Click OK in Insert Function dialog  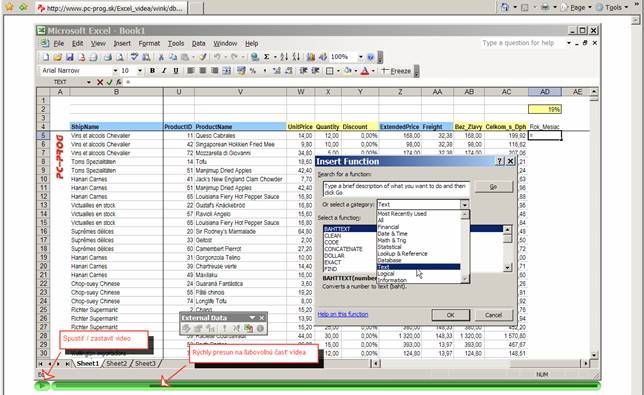tap(451, 315)
